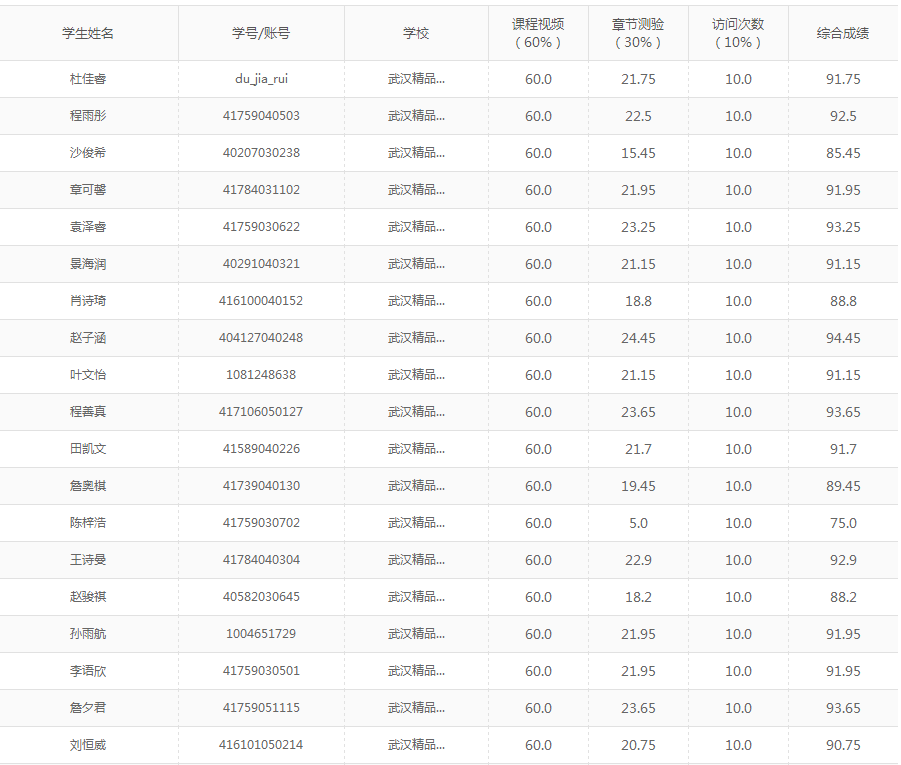Select student name 王诗曼
This screenshot has height=765, width=901.
tap(88, 560)
